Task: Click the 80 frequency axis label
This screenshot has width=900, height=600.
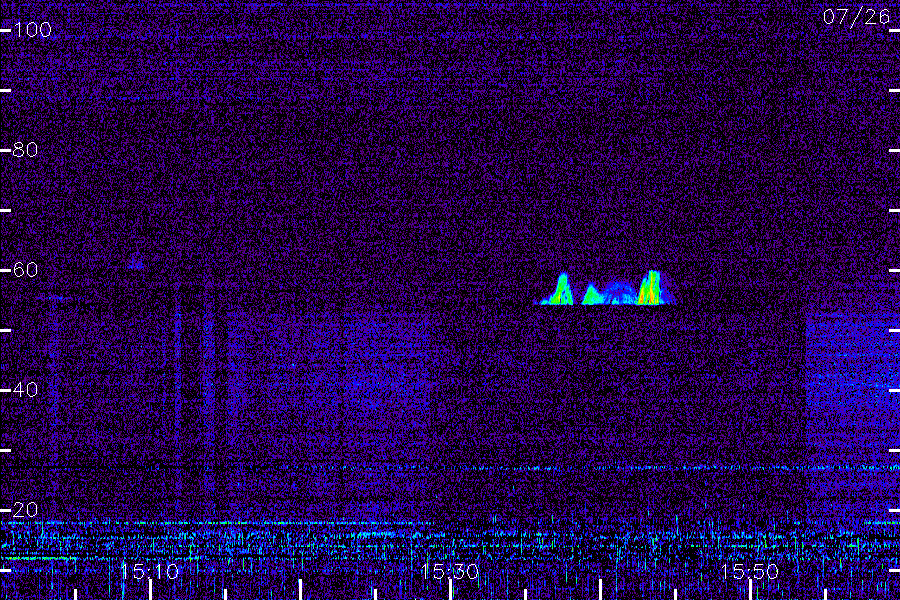Action: [x=25, y=150]
